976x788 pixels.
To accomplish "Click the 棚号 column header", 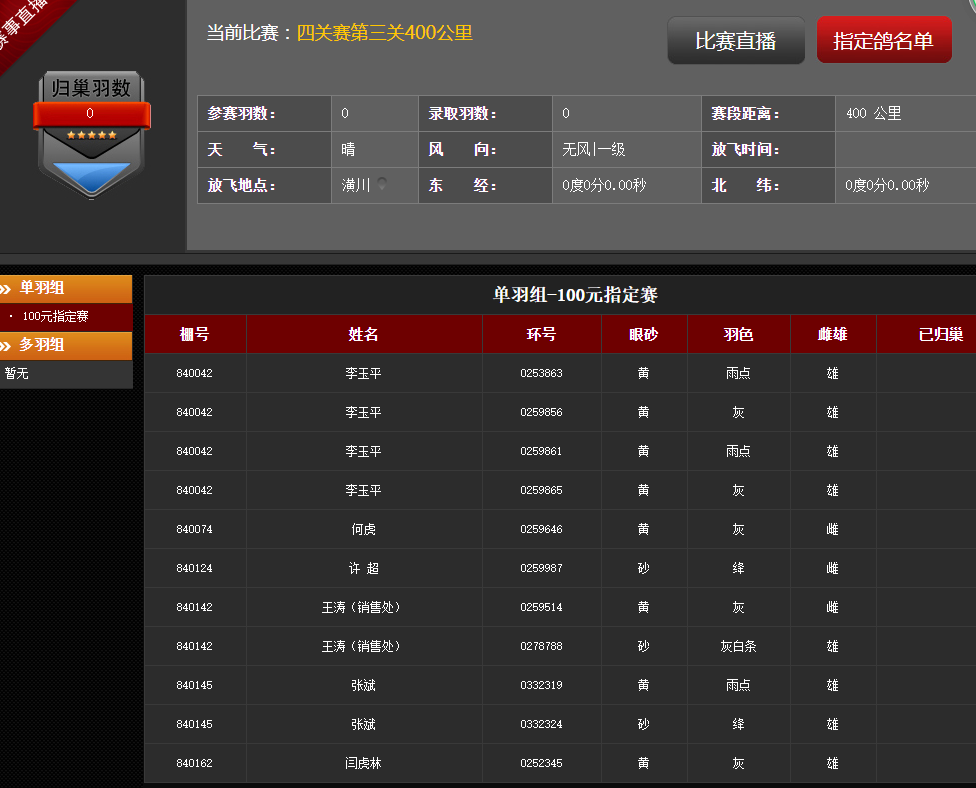I will [x=194, y=334].
